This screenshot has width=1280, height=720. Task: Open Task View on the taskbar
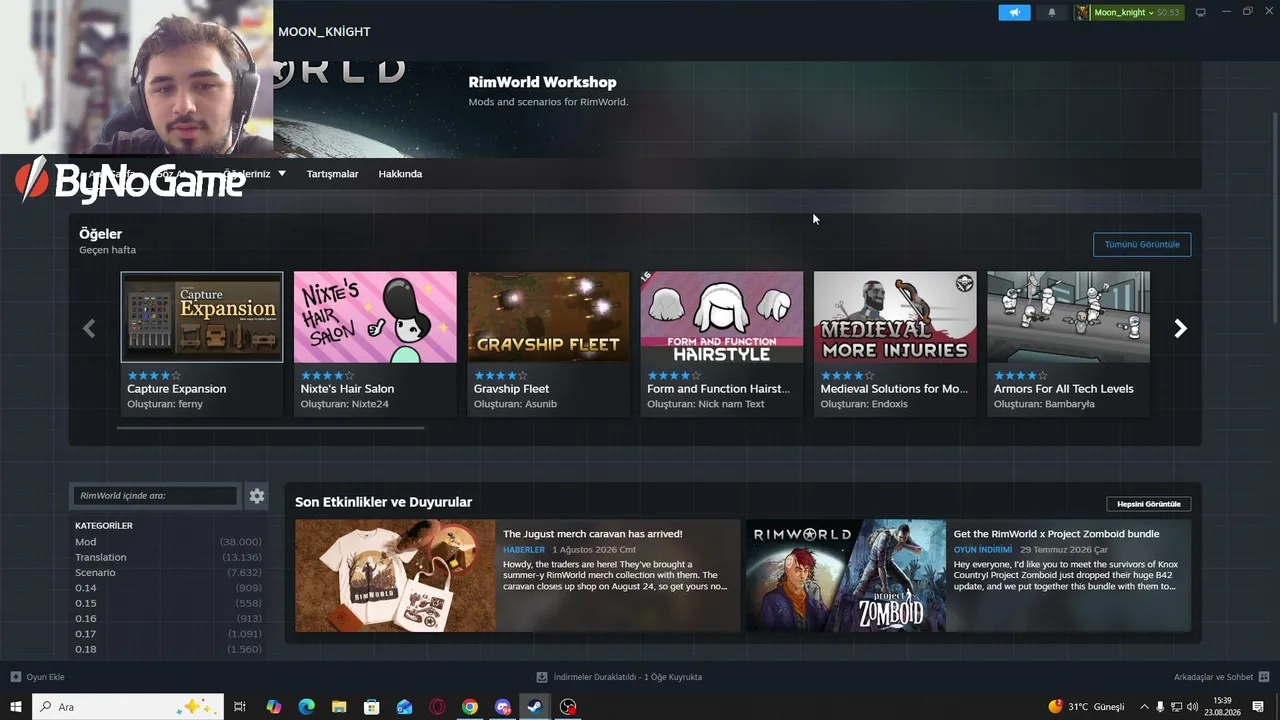click(x=240, y=707)
